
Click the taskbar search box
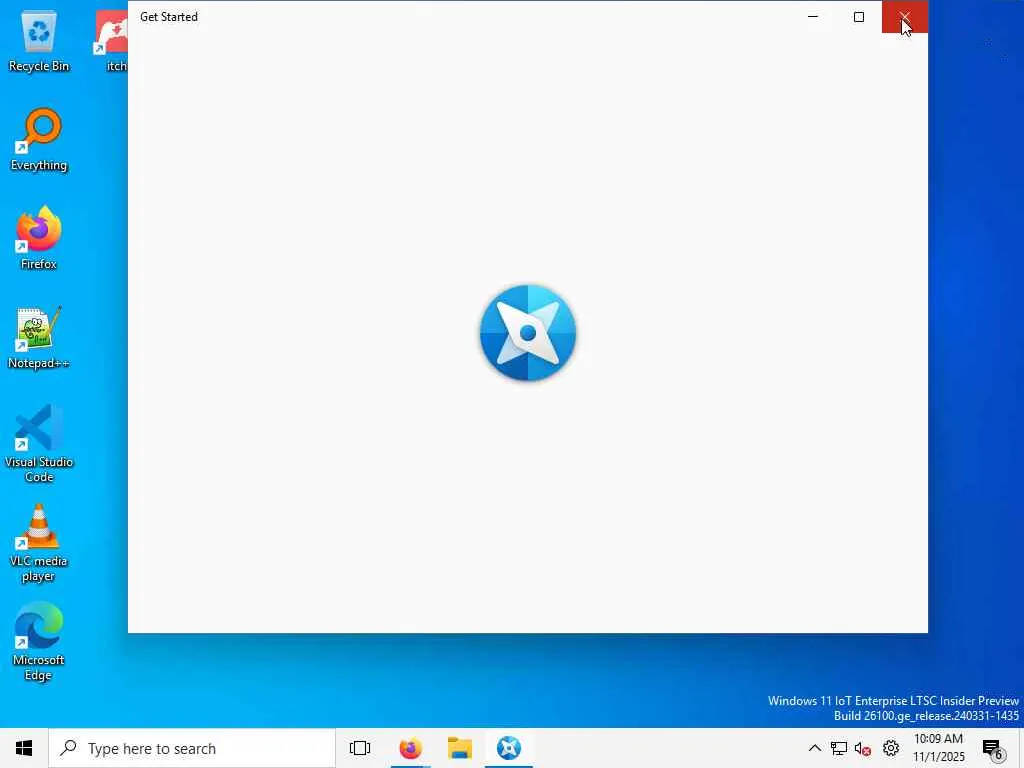pos(192,748)
